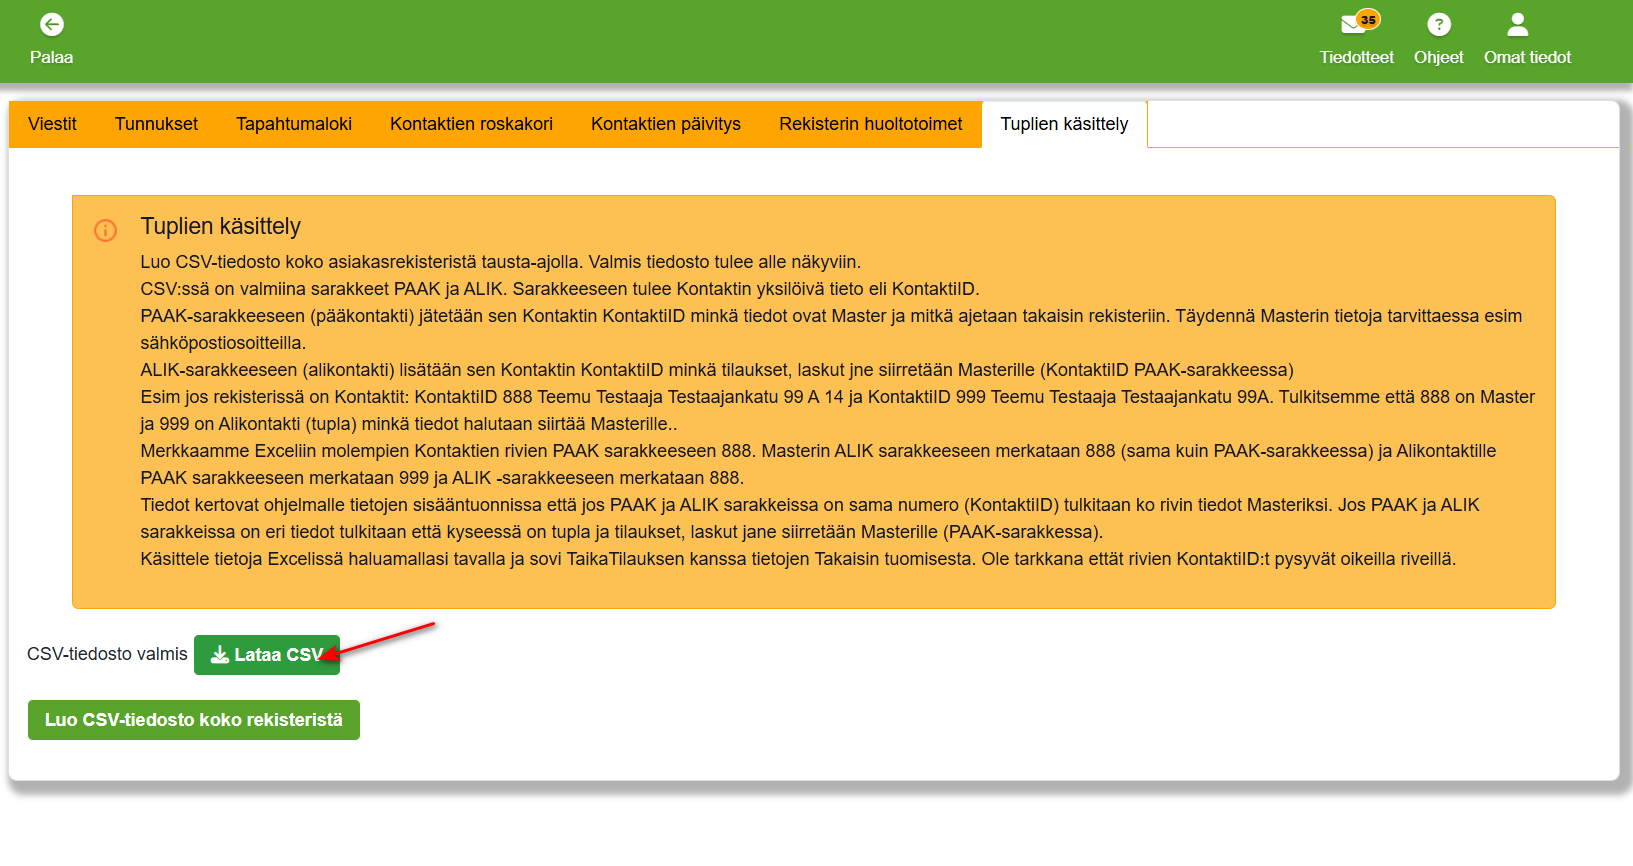Click the info icon in the orange box

[105, 231]
